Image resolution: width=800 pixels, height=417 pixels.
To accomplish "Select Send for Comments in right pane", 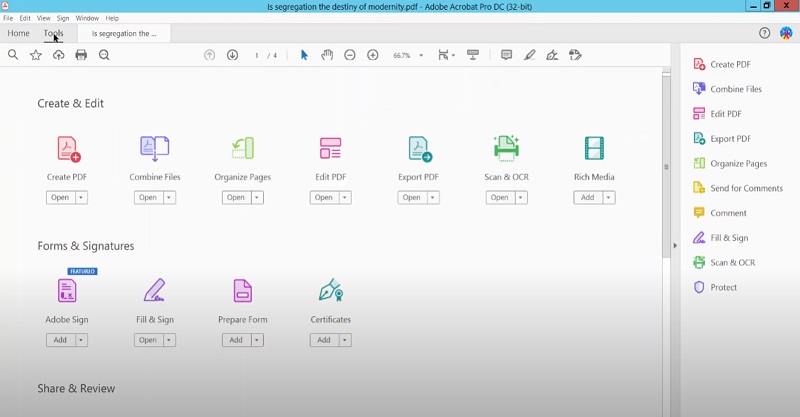I will 738,188.
